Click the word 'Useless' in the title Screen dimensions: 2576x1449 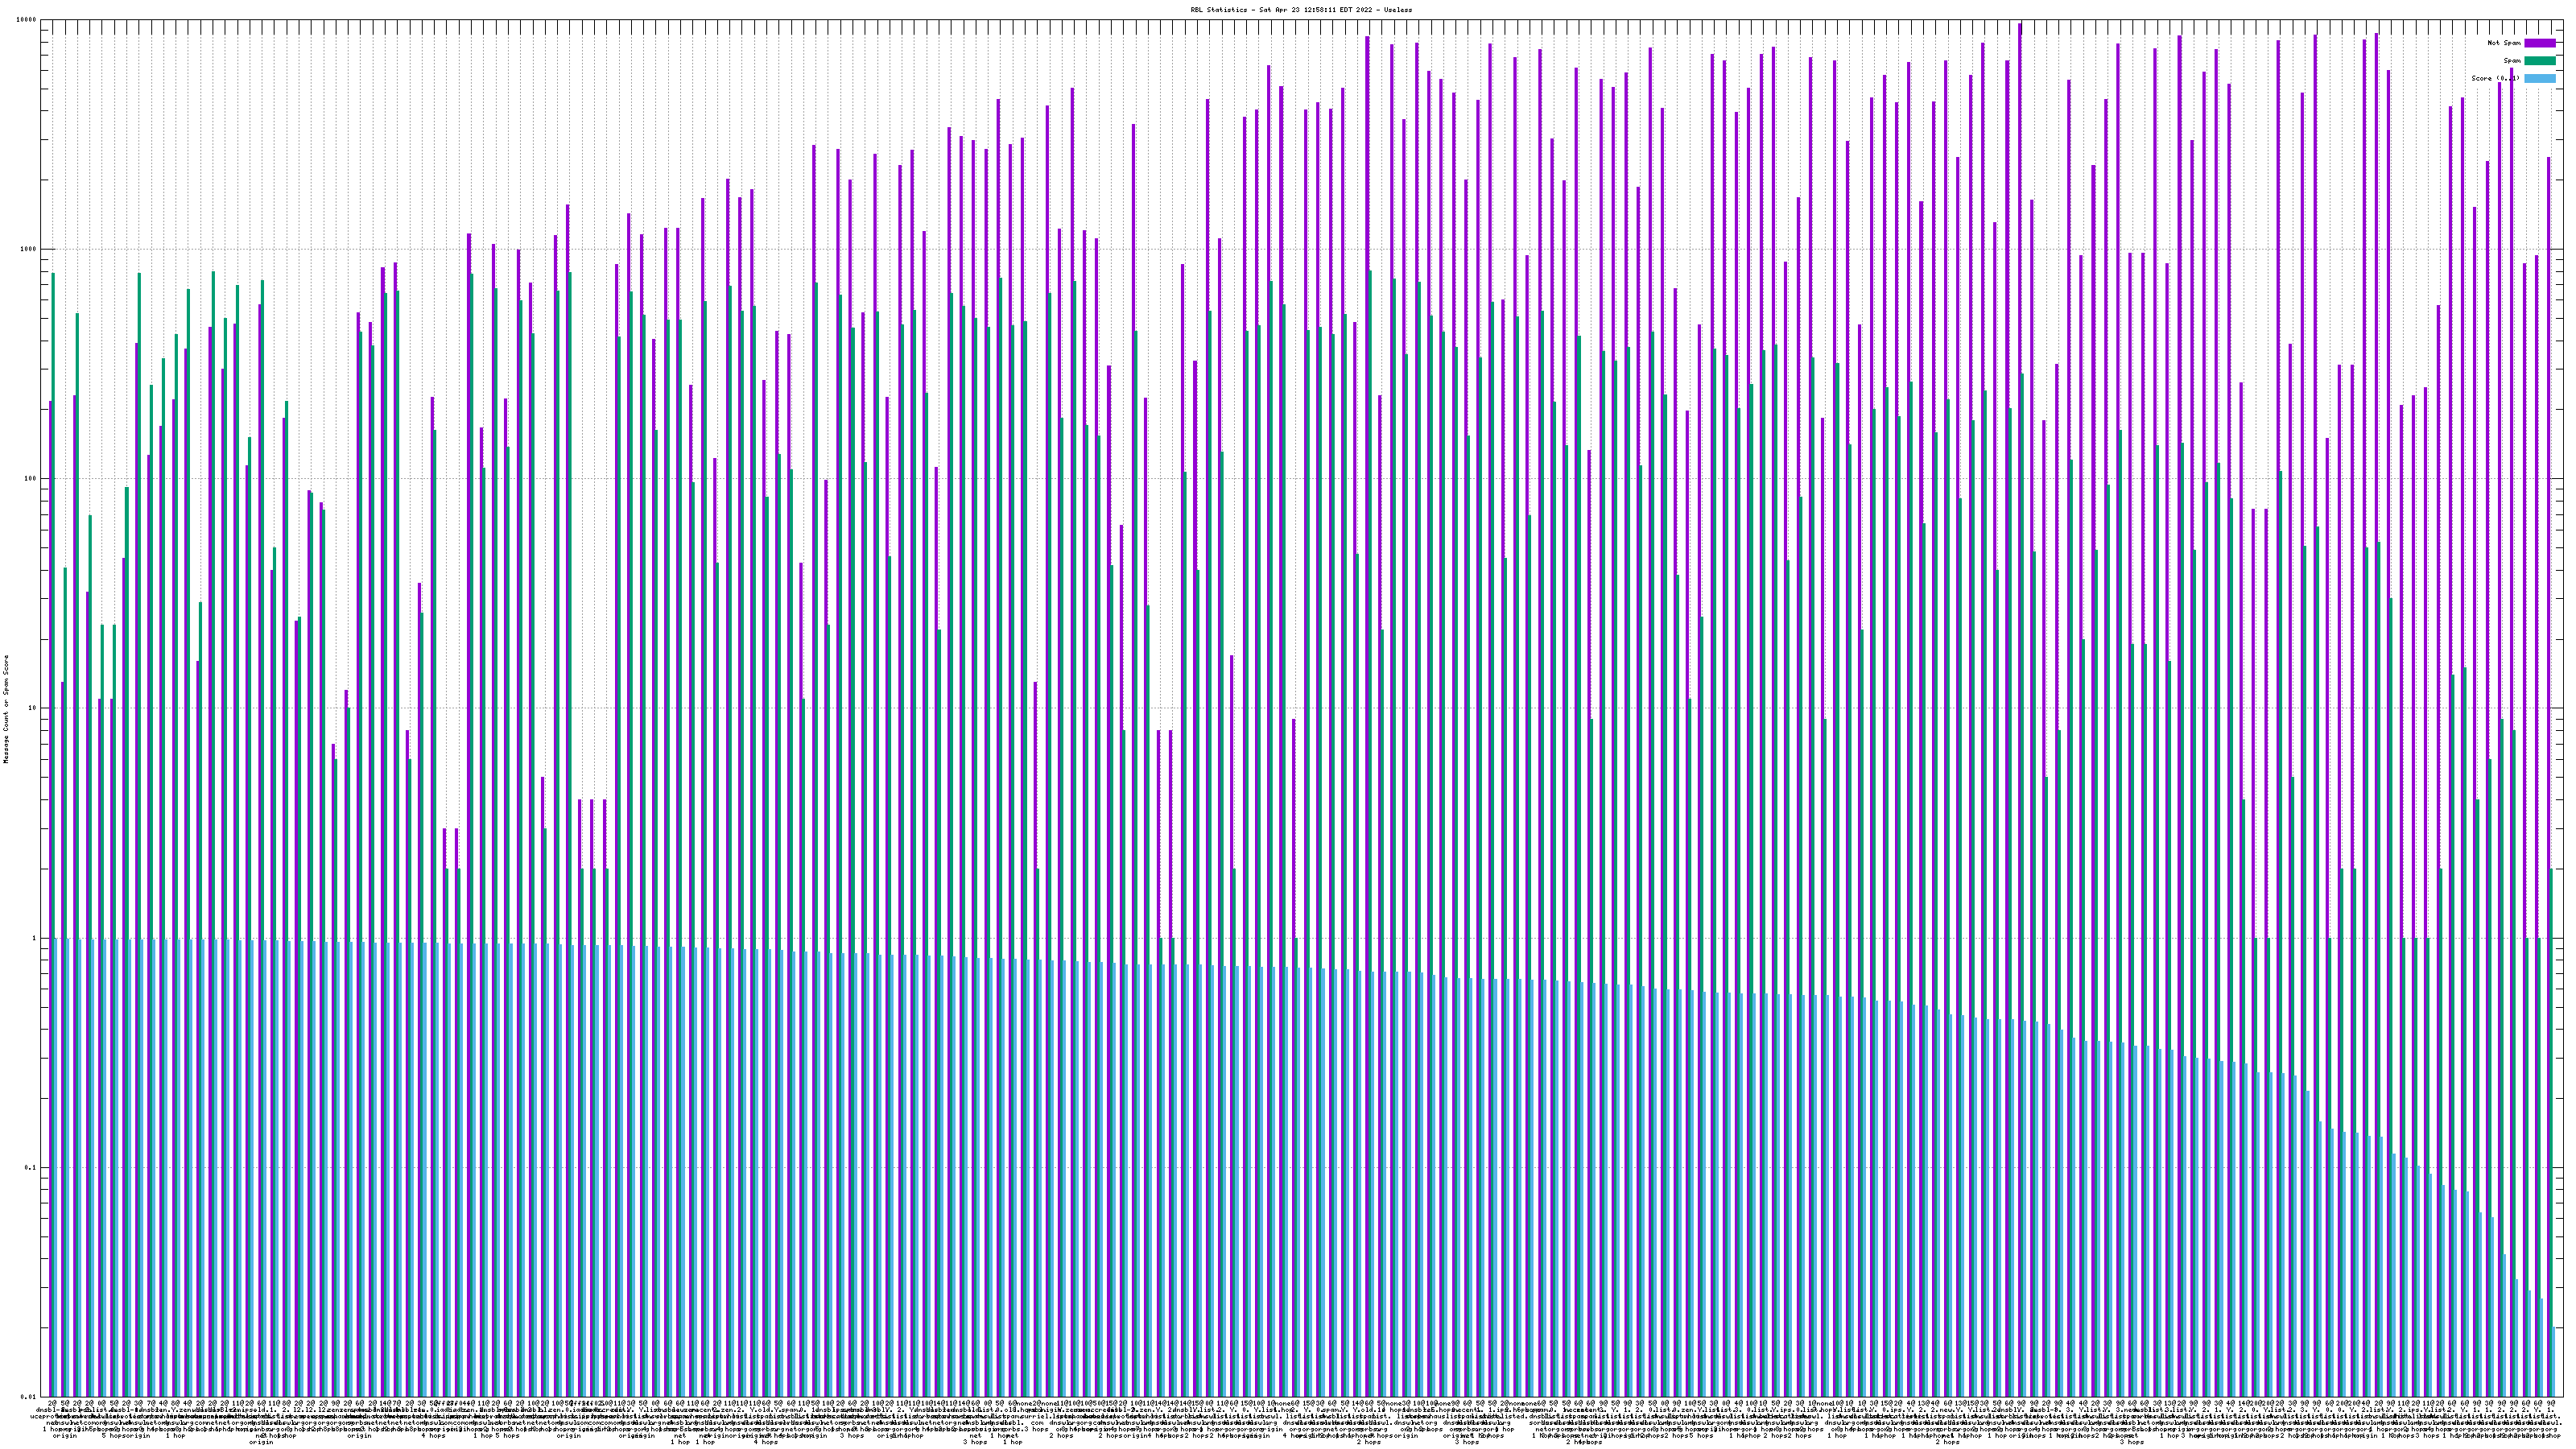(1399, 9)
